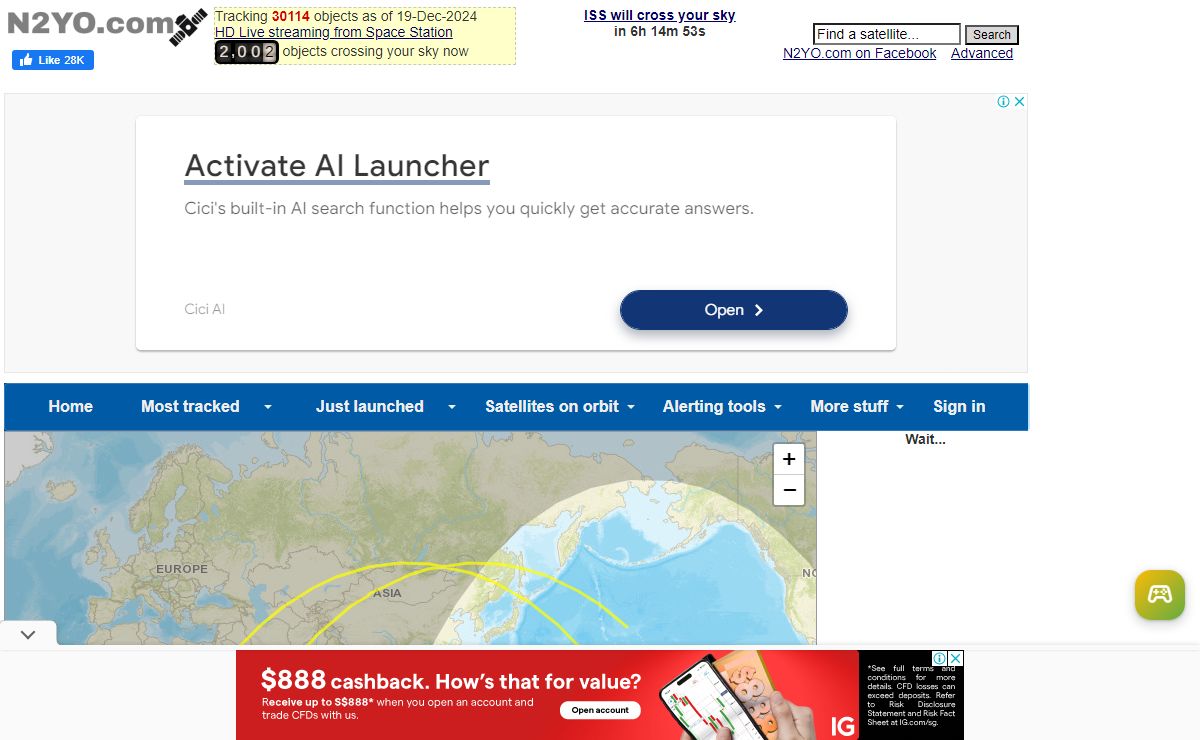
Task: Open the Alerting tools menu
Action: [714, 406]
